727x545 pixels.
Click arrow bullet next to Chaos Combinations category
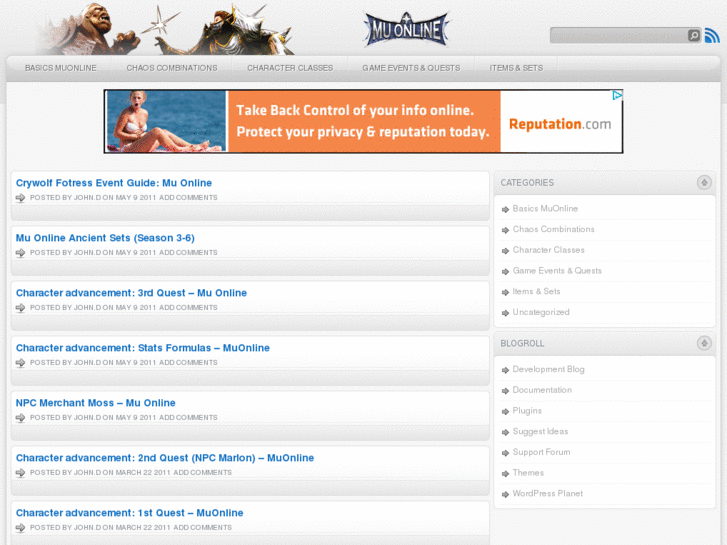point(505,230)
